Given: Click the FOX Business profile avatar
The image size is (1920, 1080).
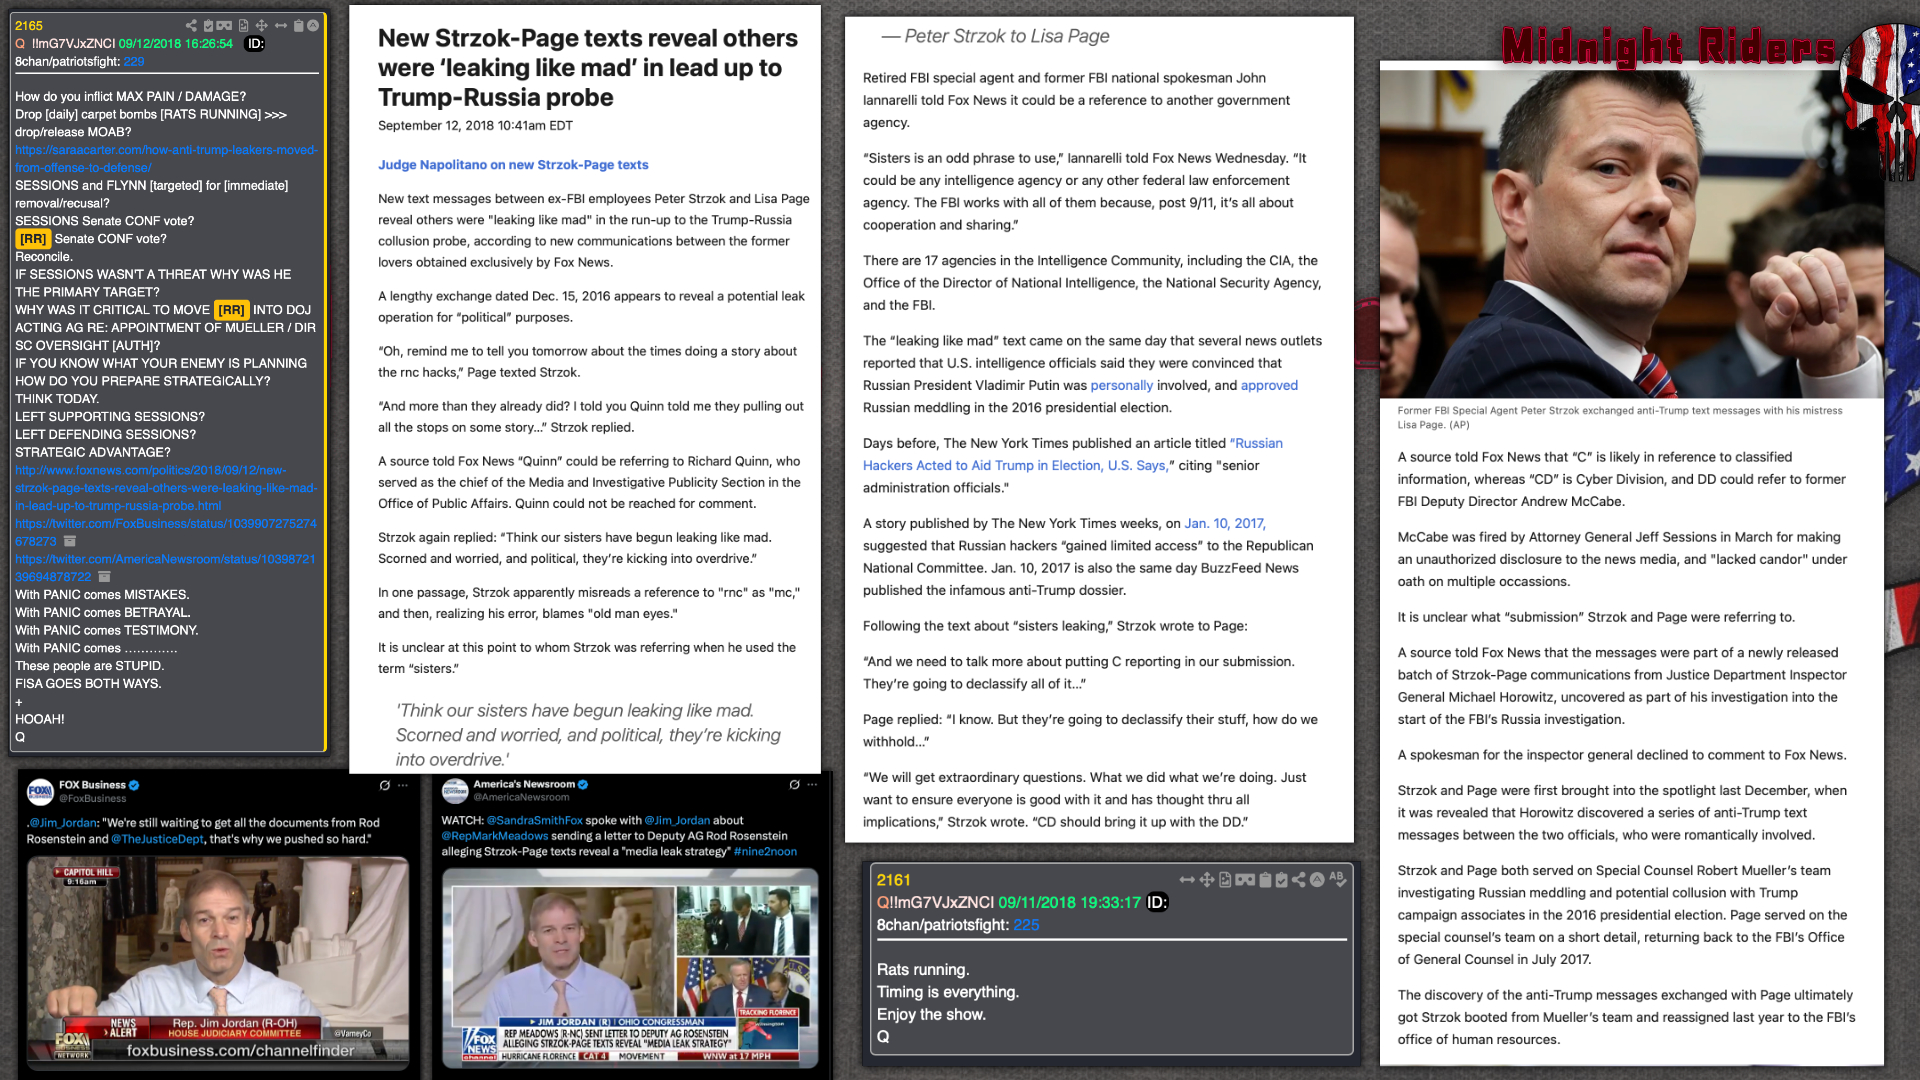Looking at the screenshot, I should (x=40, y=791).
